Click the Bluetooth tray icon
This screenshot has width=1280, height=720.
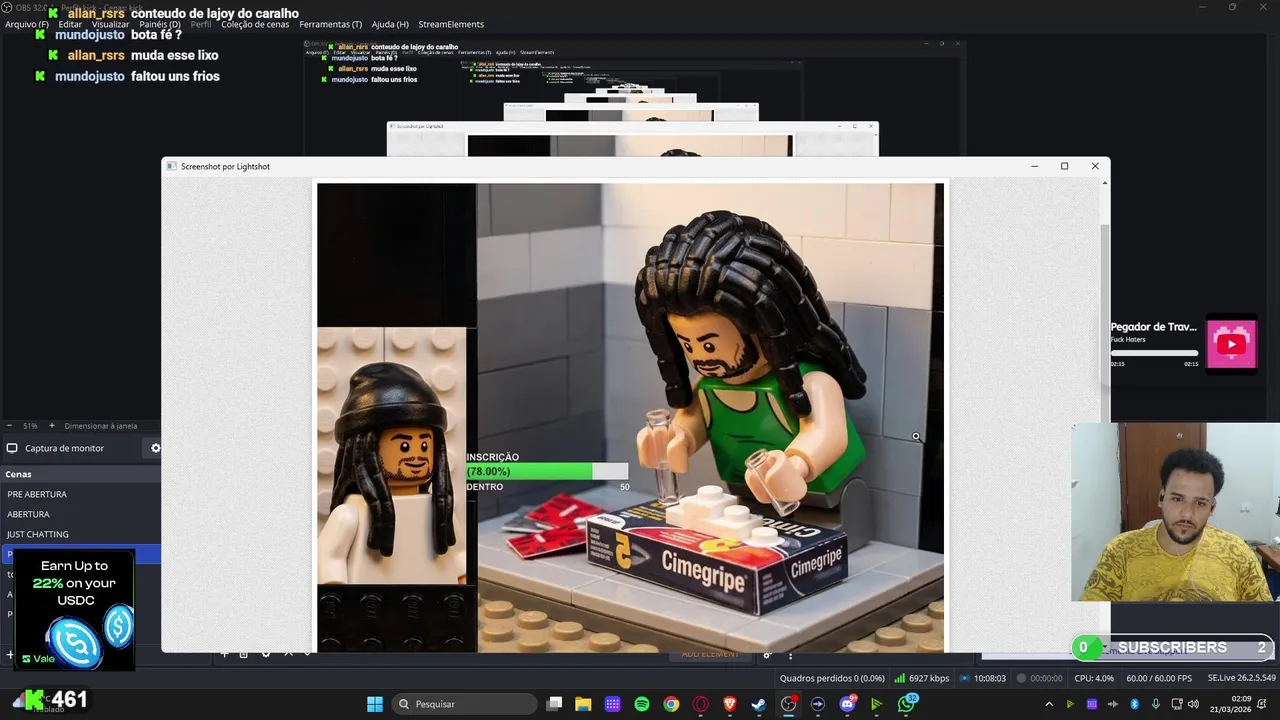(x=1135, y=704)
